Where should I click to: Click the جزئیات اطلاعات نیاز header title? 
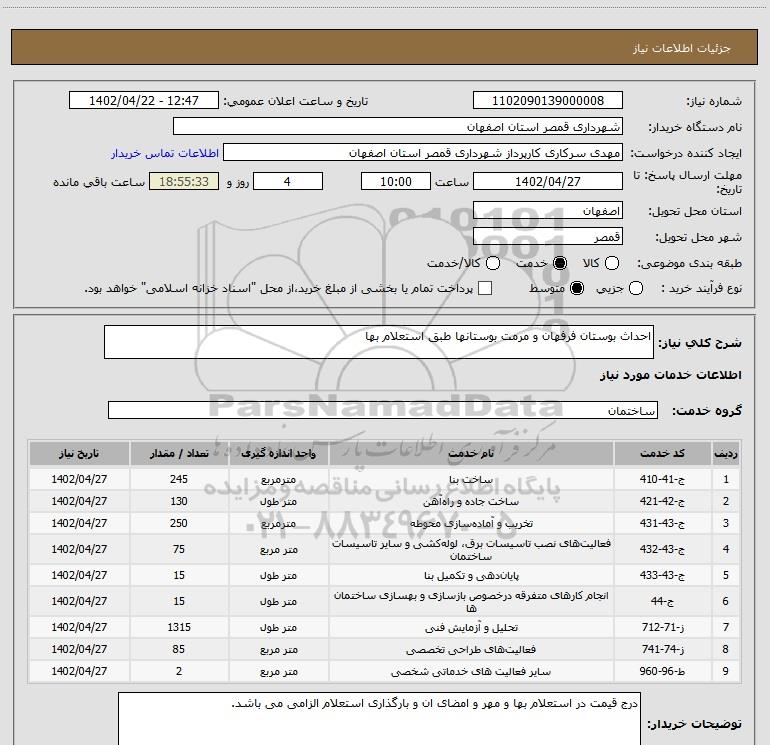click(682, 48)
